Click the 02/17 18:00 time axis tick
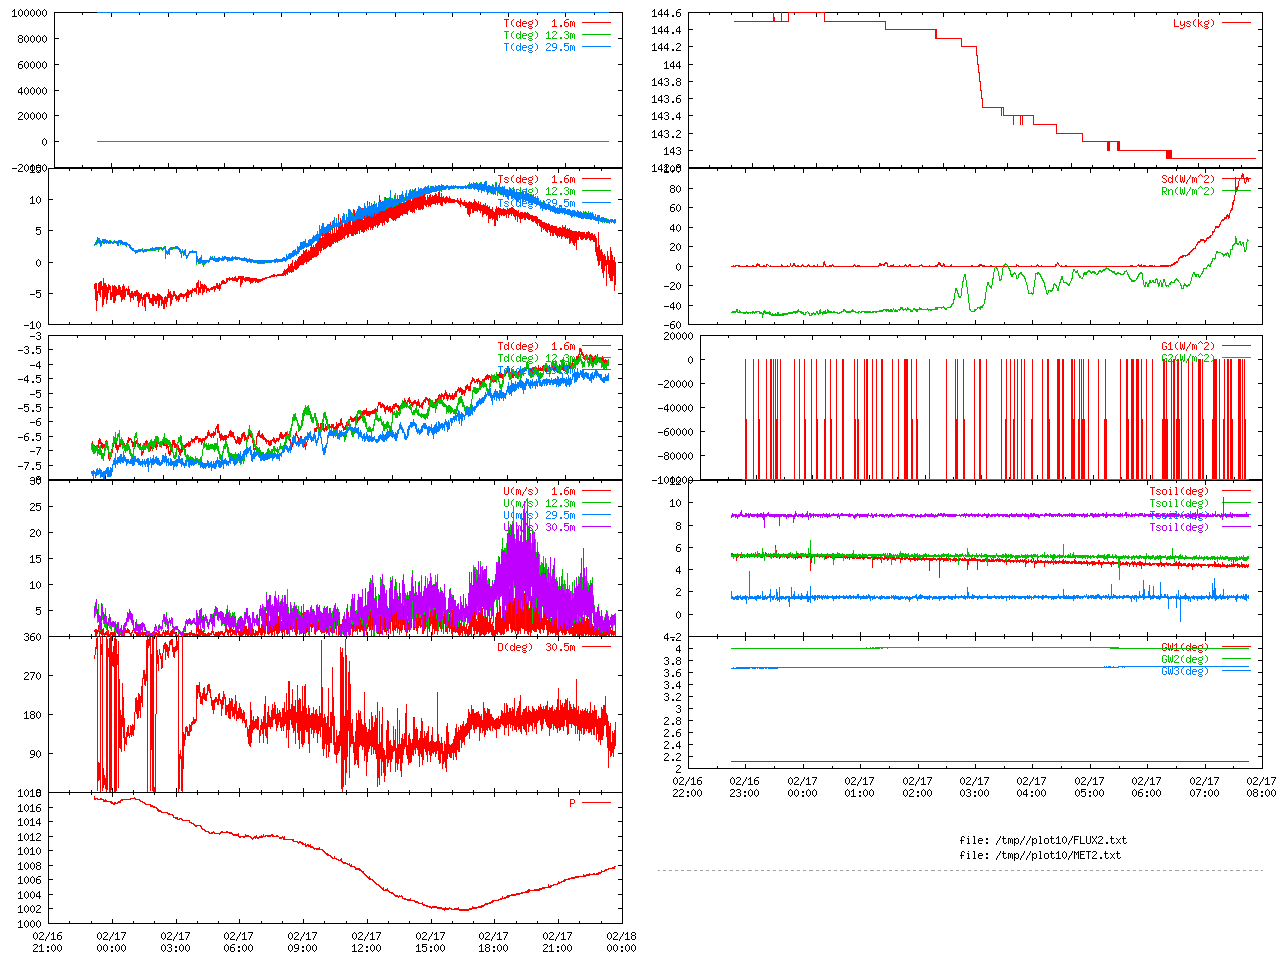The image size is (1280, 960). point(493,942)
